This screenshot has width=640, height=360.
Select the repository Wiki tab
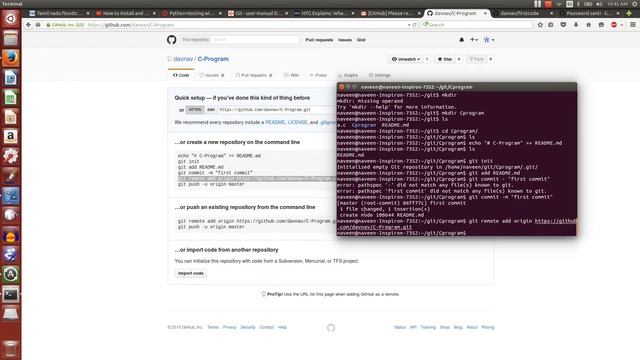tap(291, 76)
